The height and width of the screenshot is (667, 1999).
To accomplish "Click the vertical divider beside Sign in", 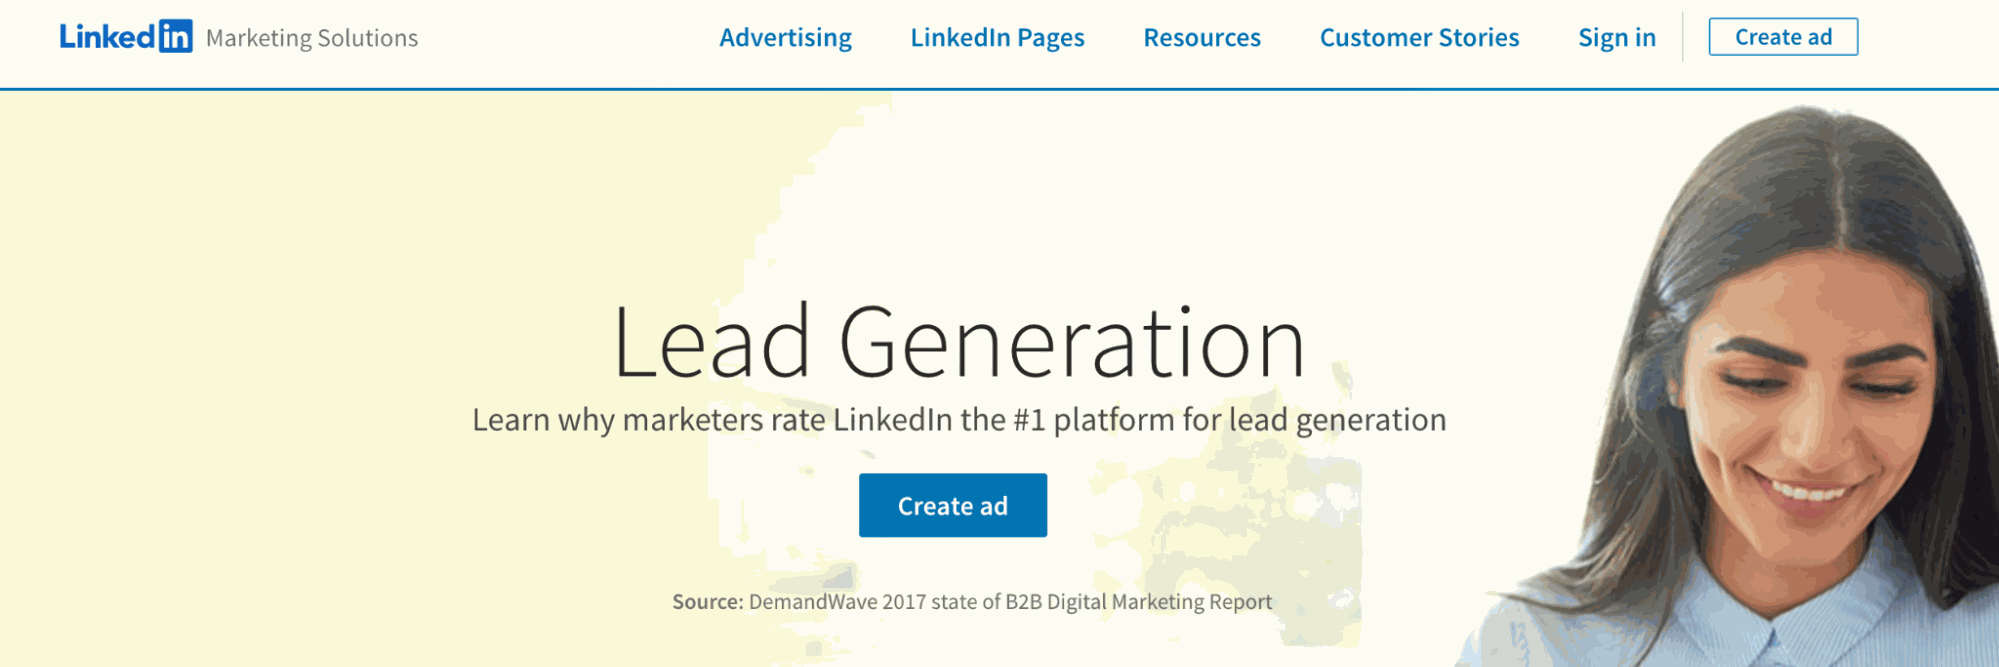I will (1683, 37).
